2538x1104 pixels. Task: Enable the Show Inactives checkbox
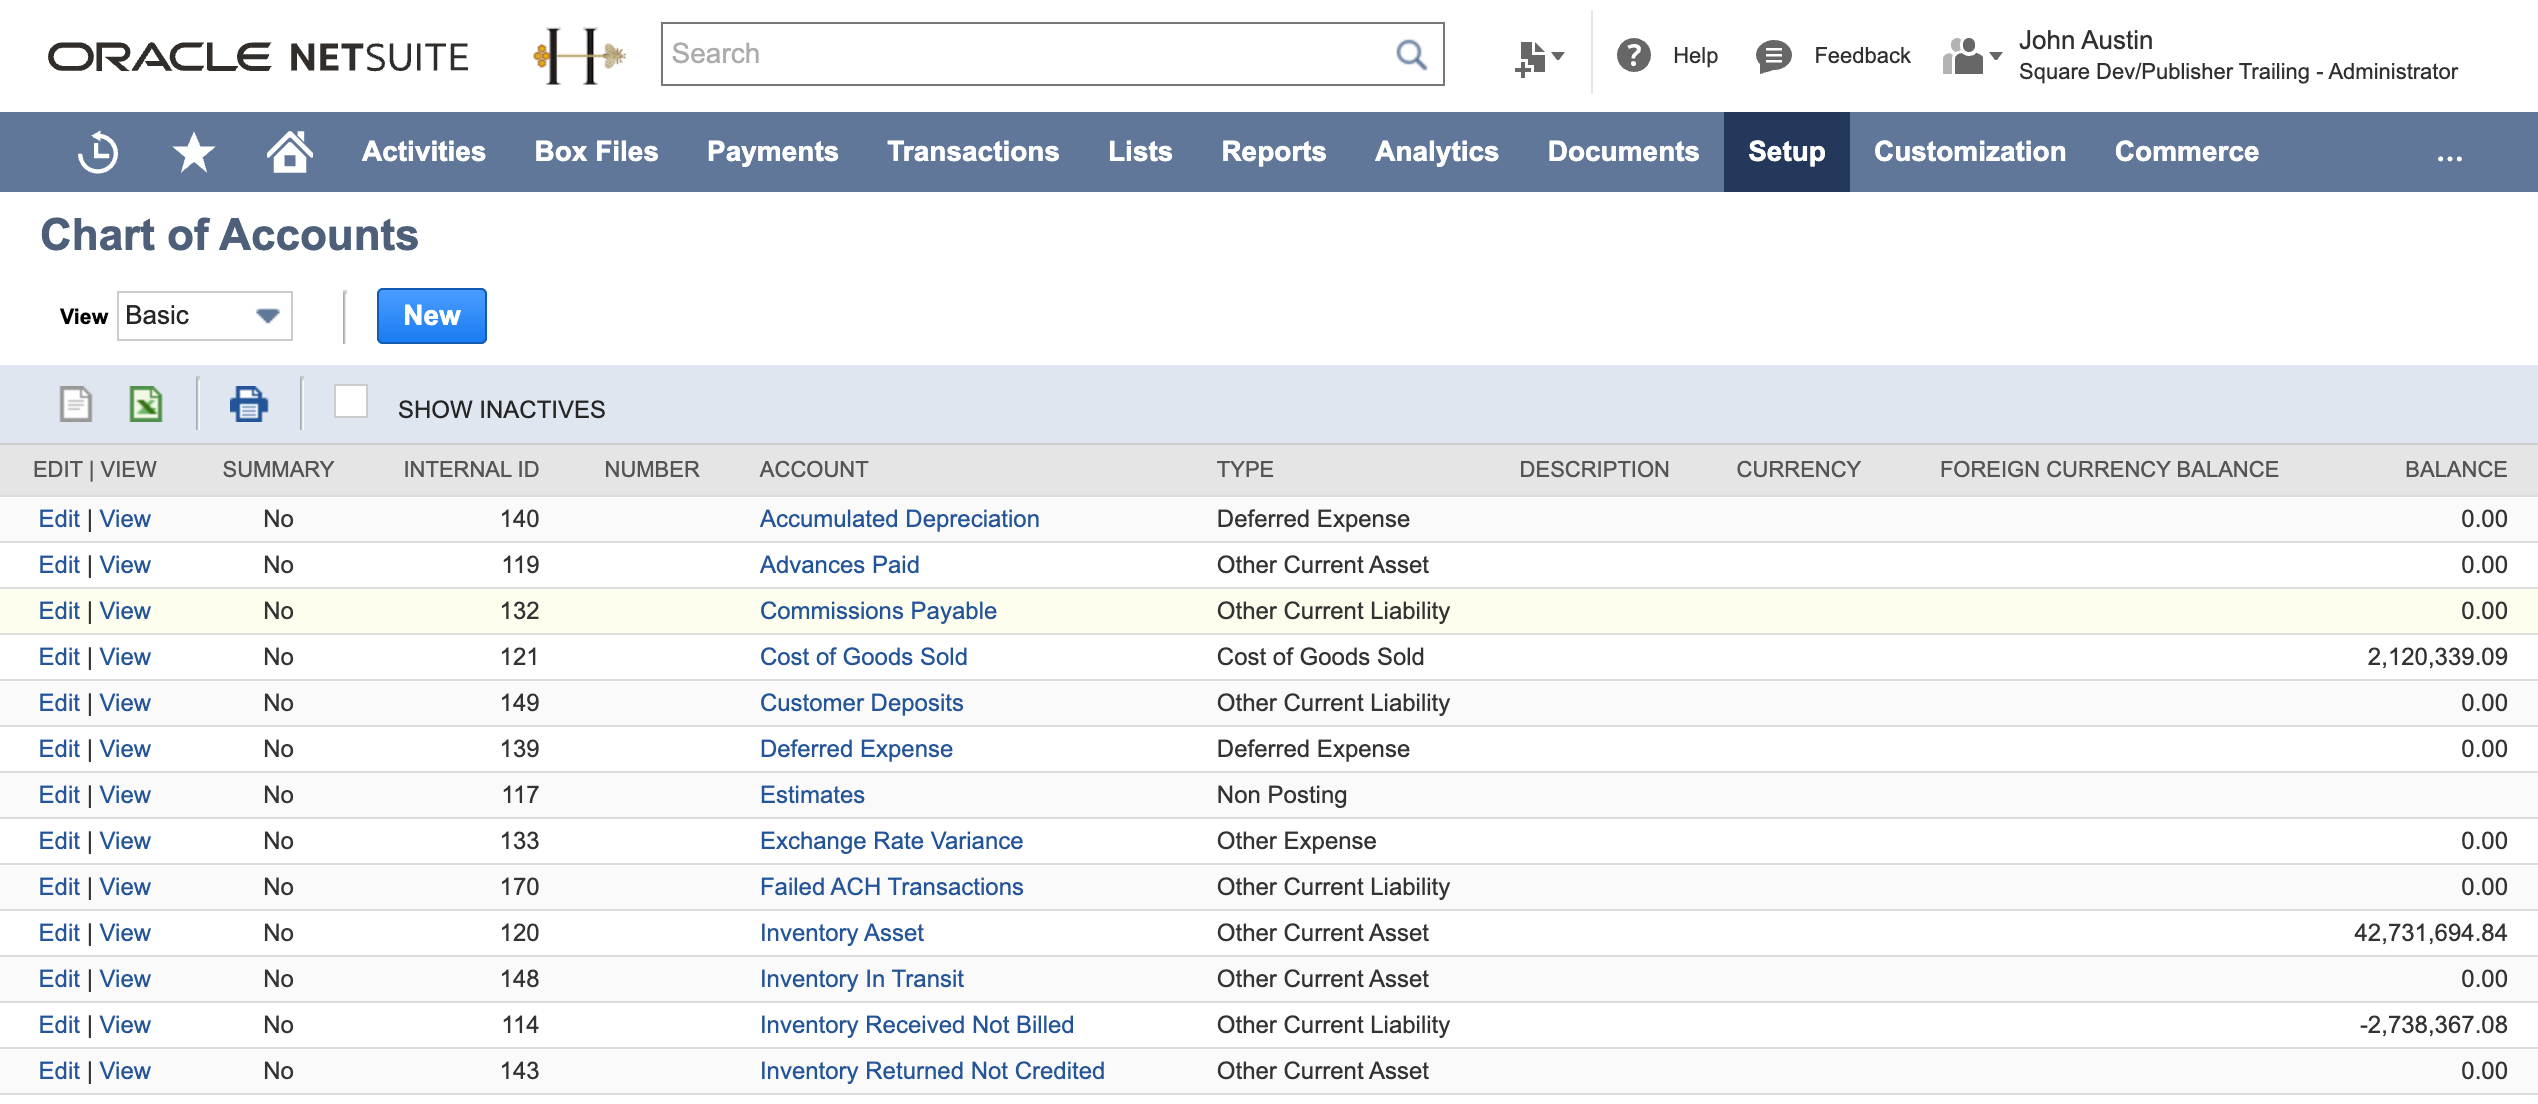coord(351,402)
